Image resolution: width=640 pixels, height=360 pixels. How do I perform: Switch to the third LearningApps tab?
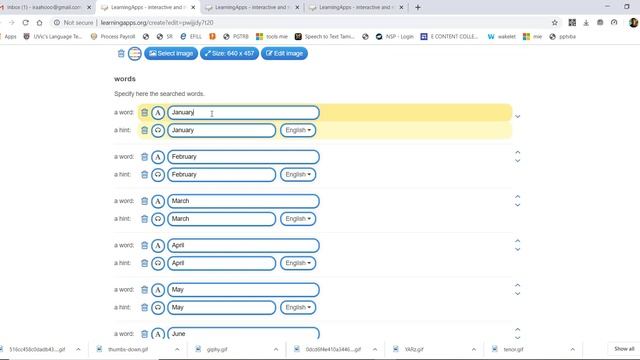[356, 7]
